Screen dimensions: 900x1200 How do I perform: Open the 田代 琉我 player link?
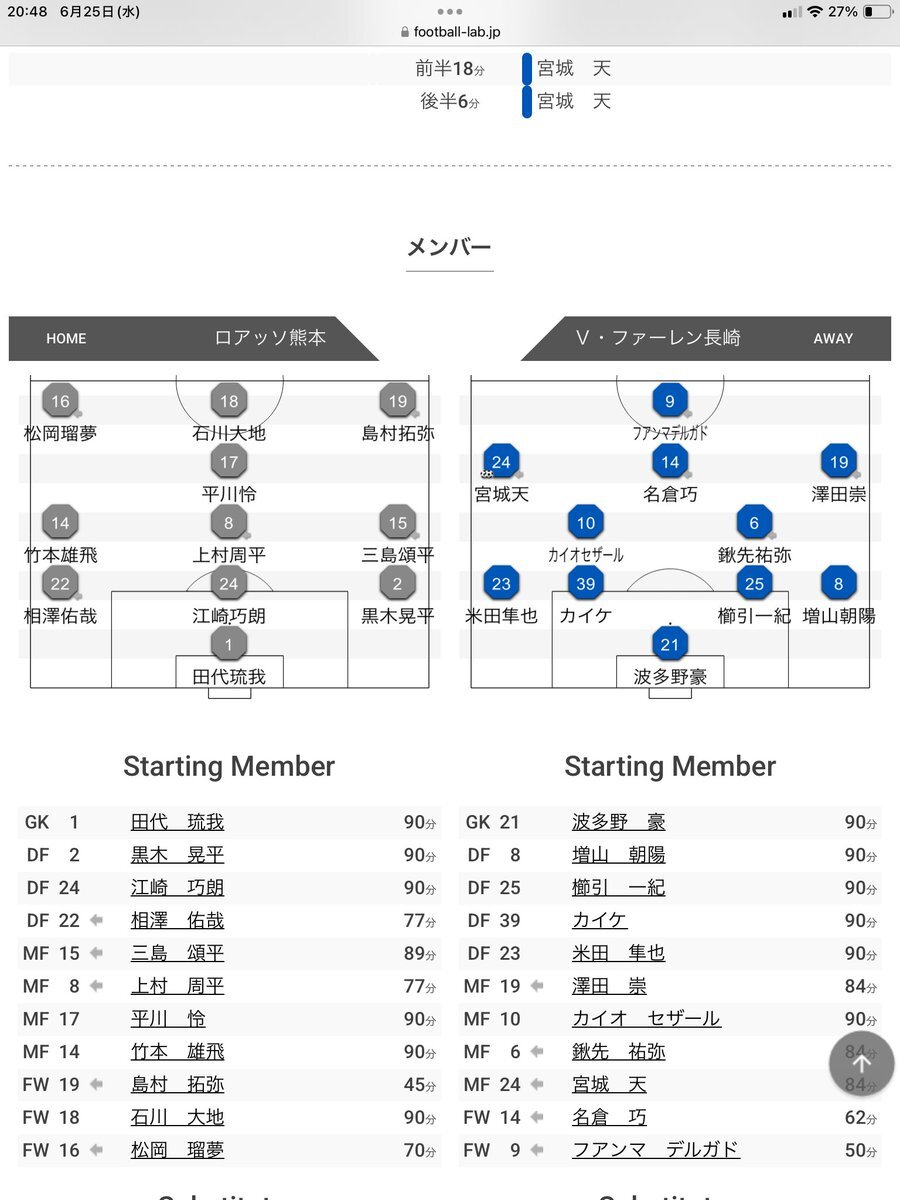177,822
